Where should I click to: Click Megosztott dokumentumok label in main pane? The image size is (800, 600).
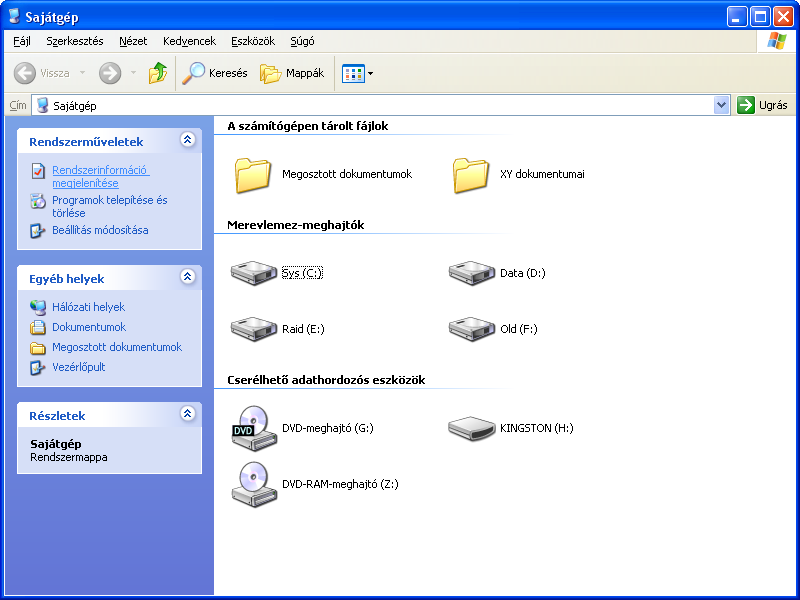pos(347,174)
